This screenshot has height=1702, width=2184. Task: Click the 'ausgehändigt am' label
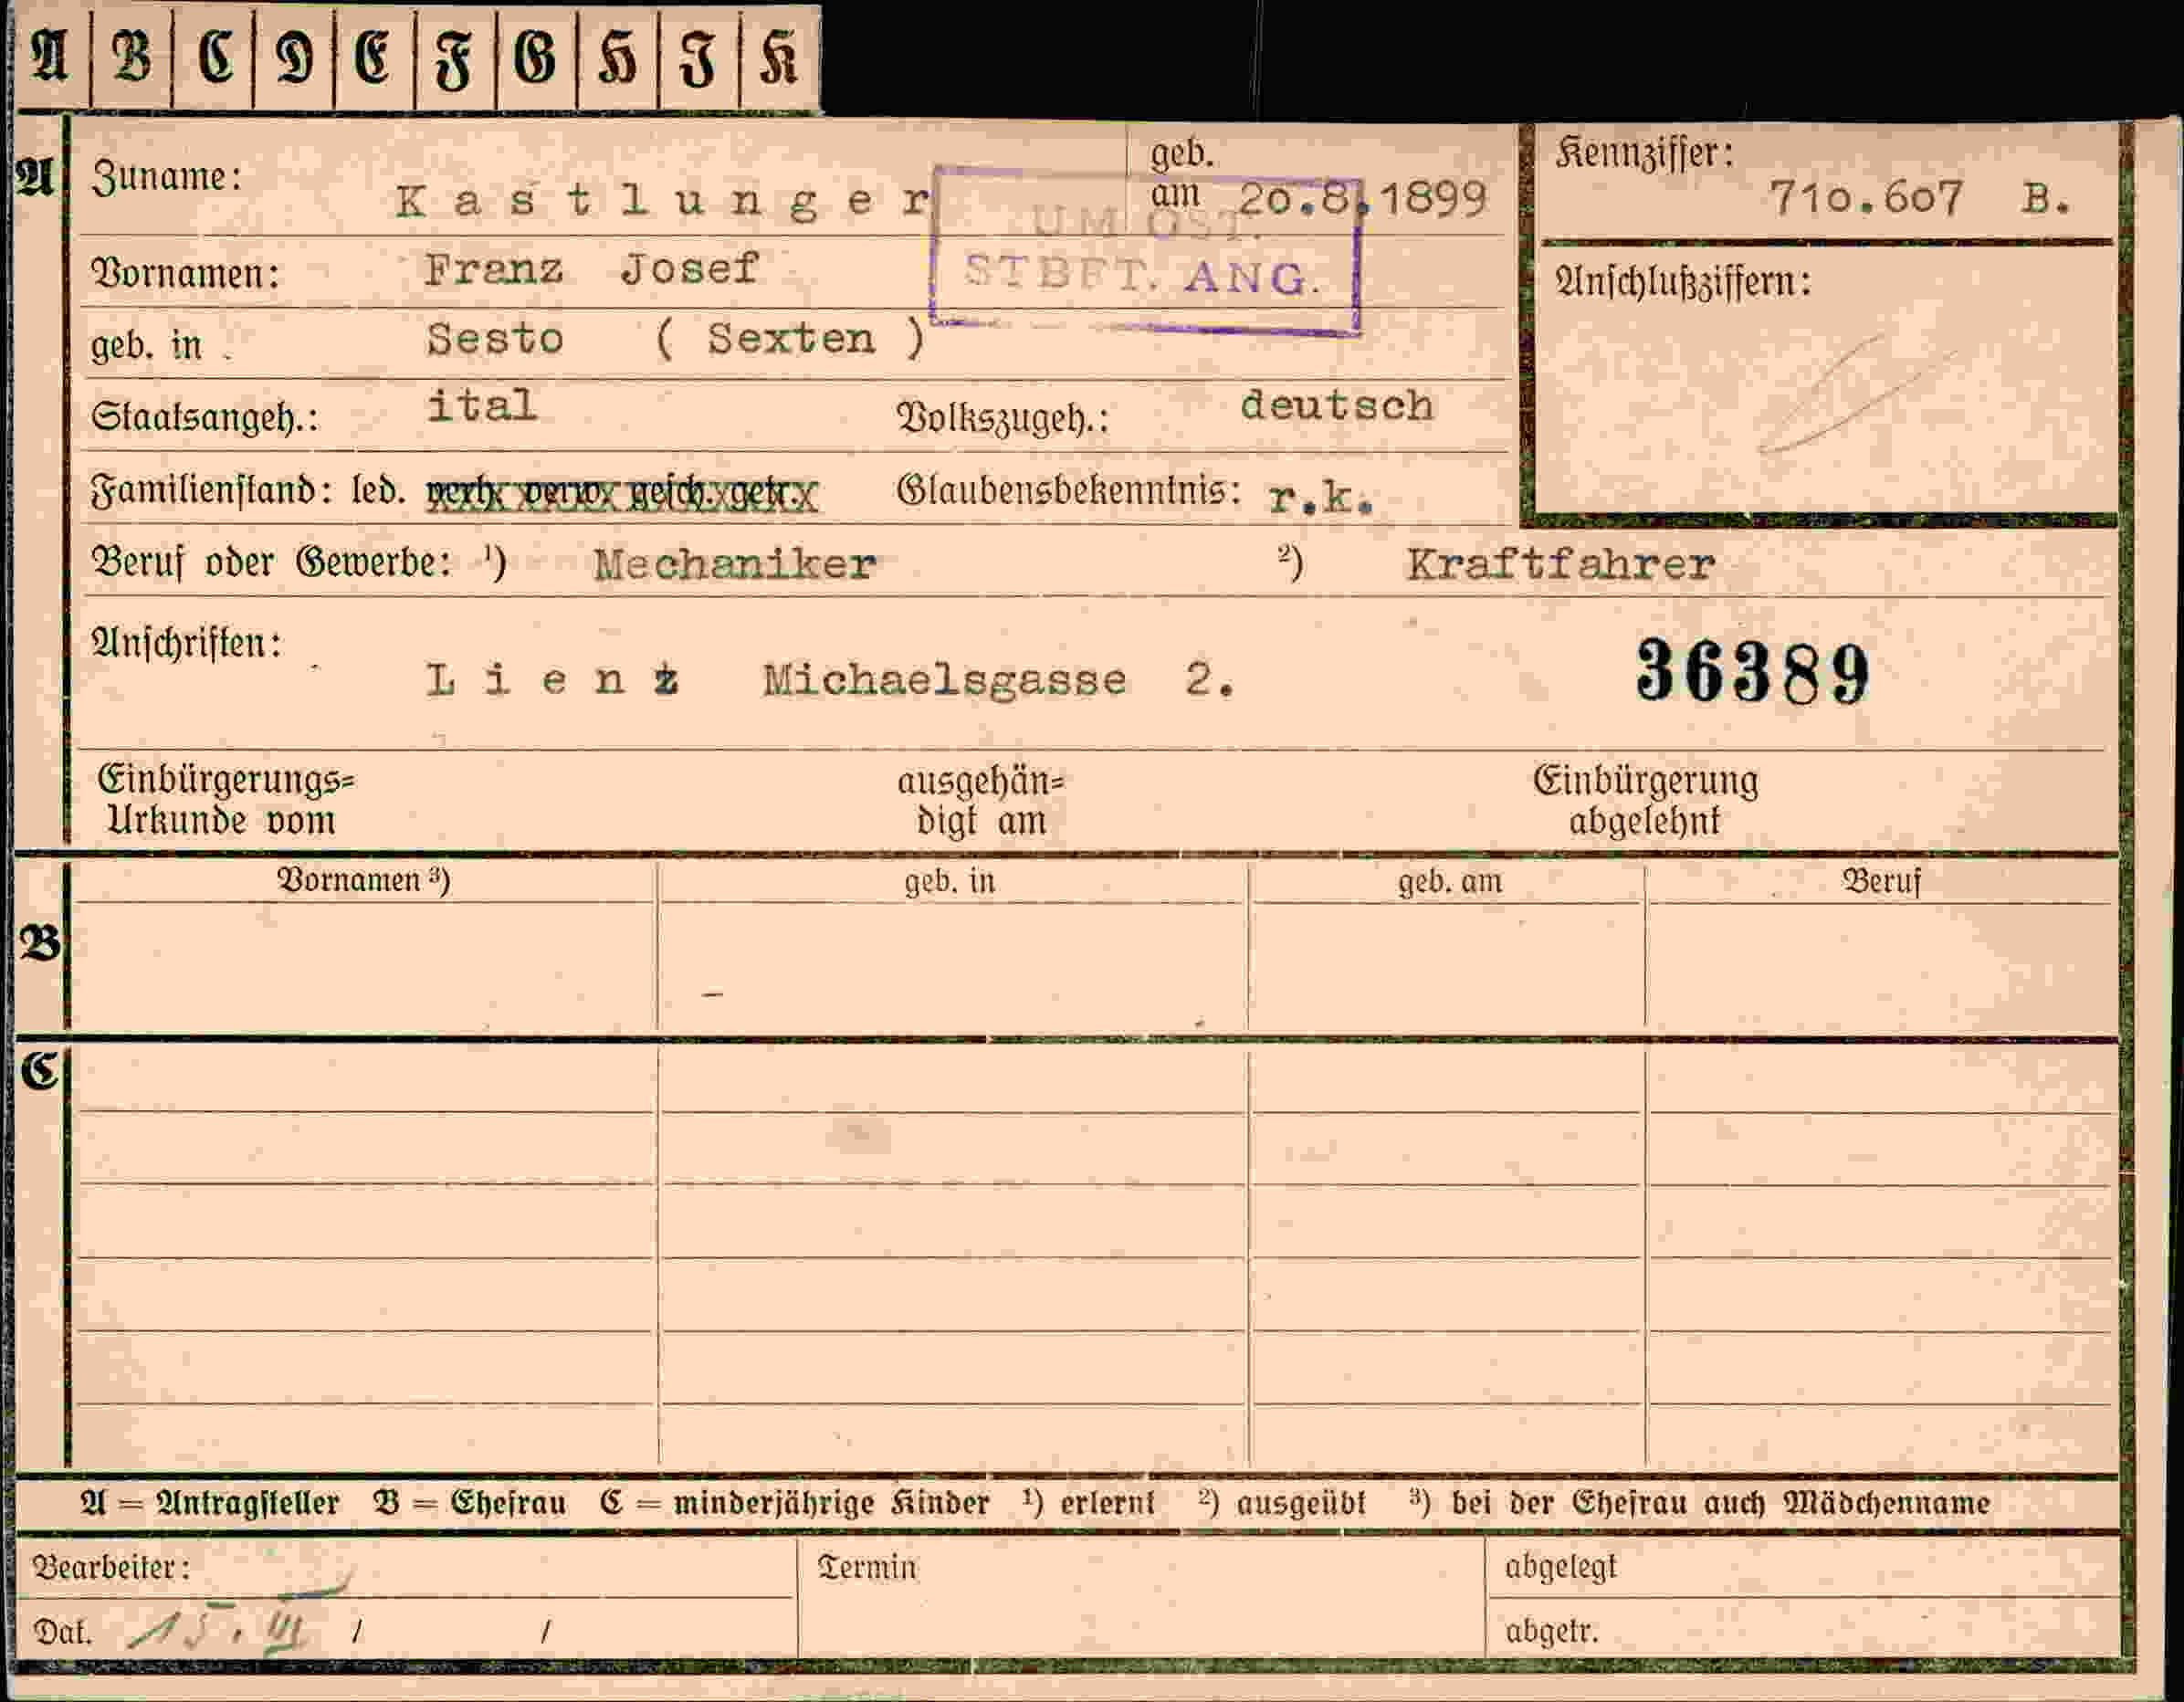coord(981,801)
